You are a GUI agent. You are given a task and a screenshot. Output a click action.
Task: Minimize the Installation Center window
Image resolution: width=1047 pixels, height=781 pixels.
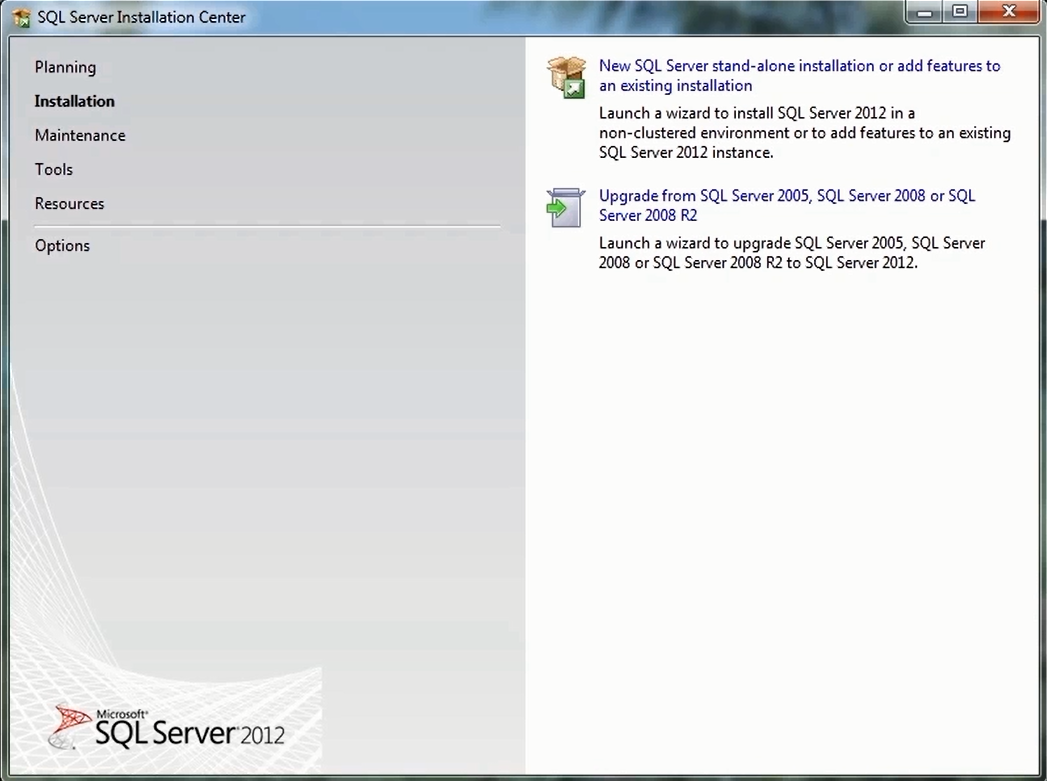coord(924,12)
